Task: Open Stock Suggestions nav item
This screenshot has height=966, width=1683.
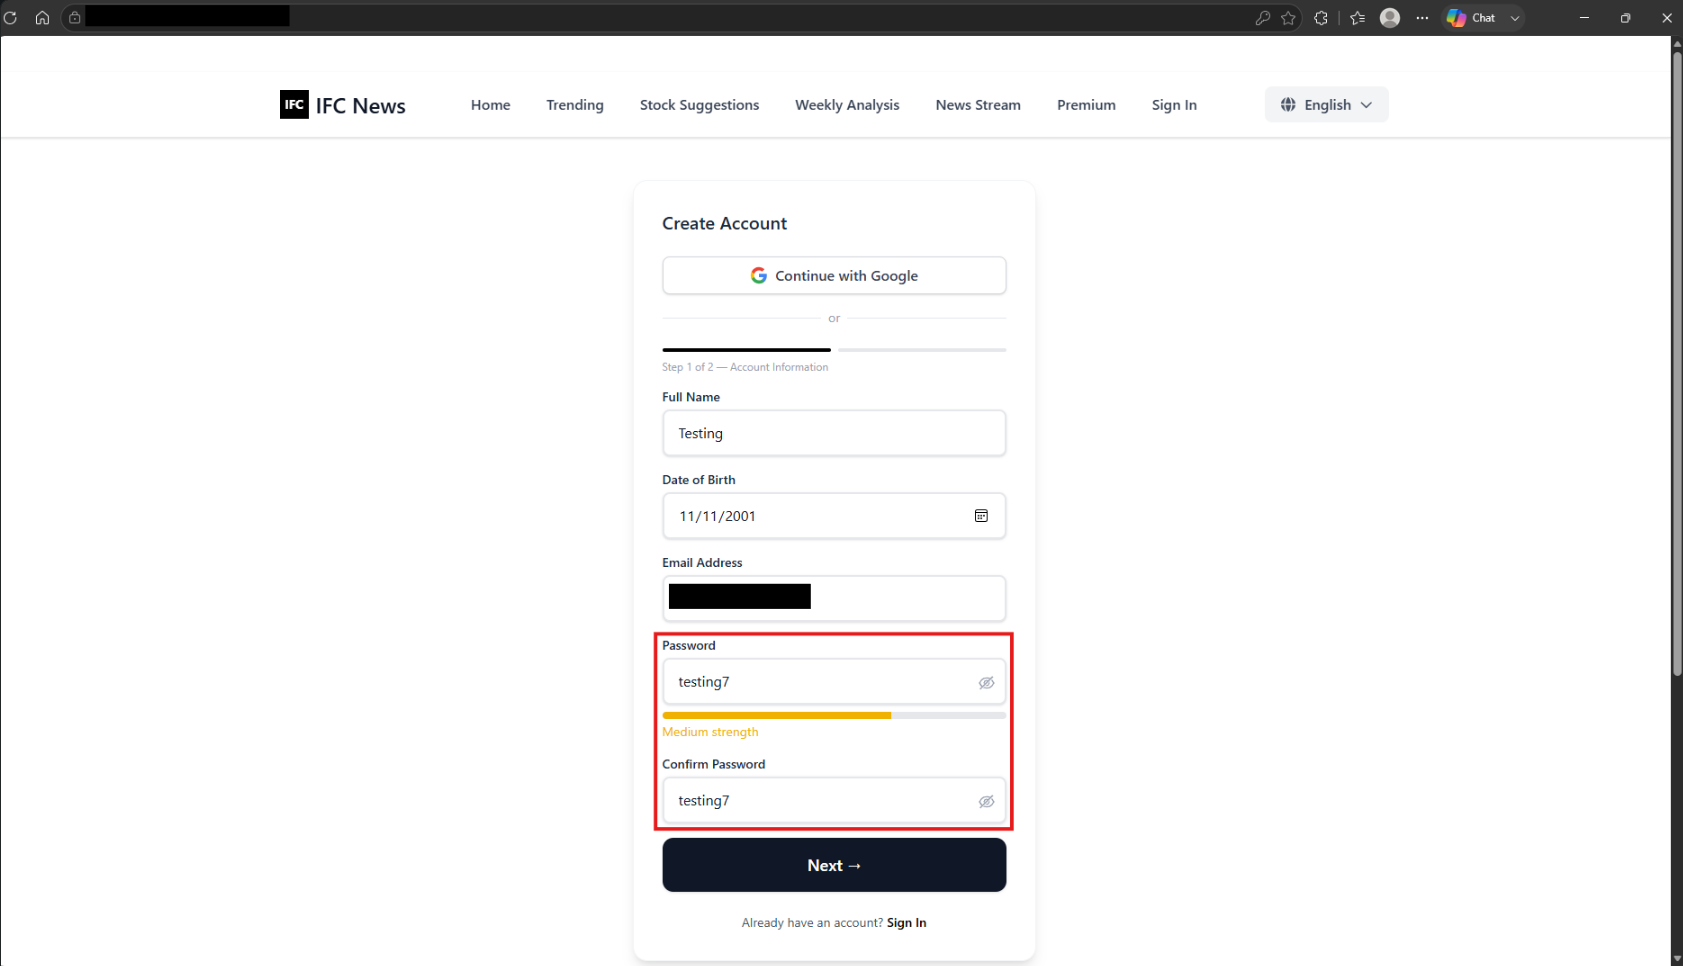Action: 699,105
